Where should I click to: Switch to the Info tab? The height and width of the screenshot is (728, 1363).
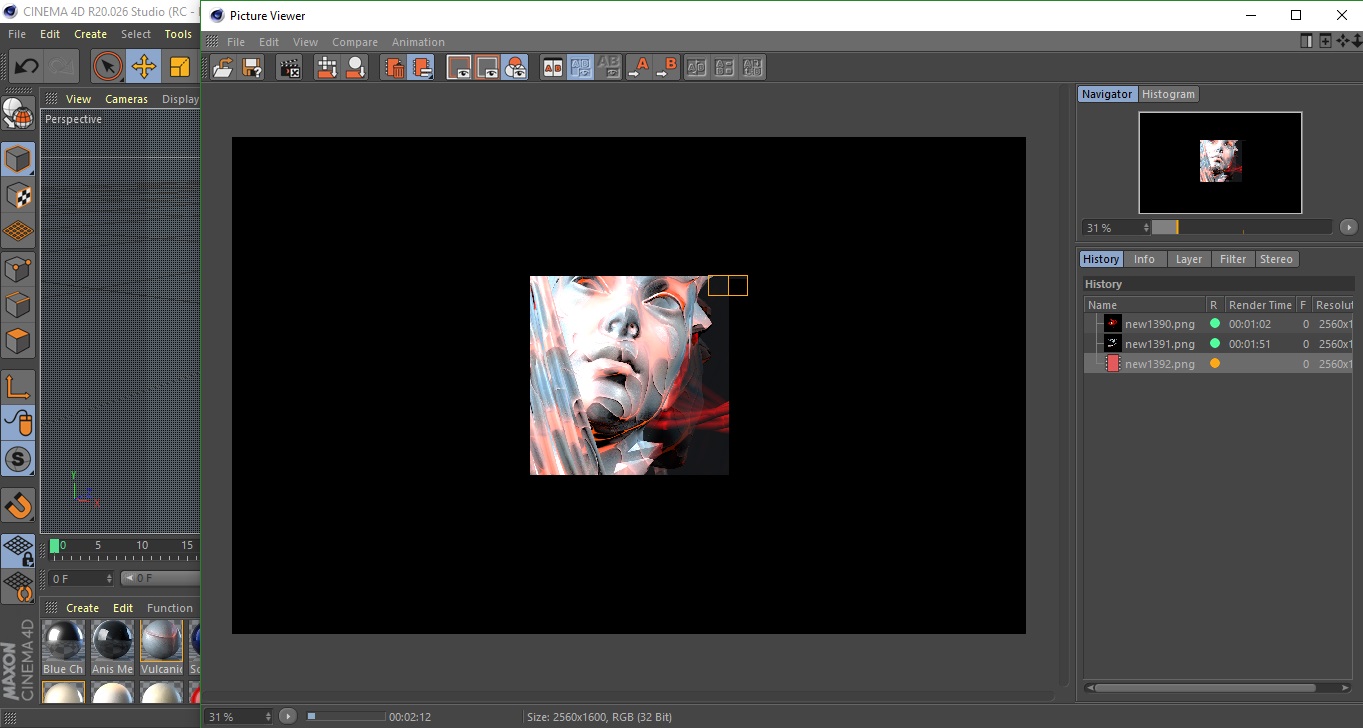click(x=1144, y=259)
